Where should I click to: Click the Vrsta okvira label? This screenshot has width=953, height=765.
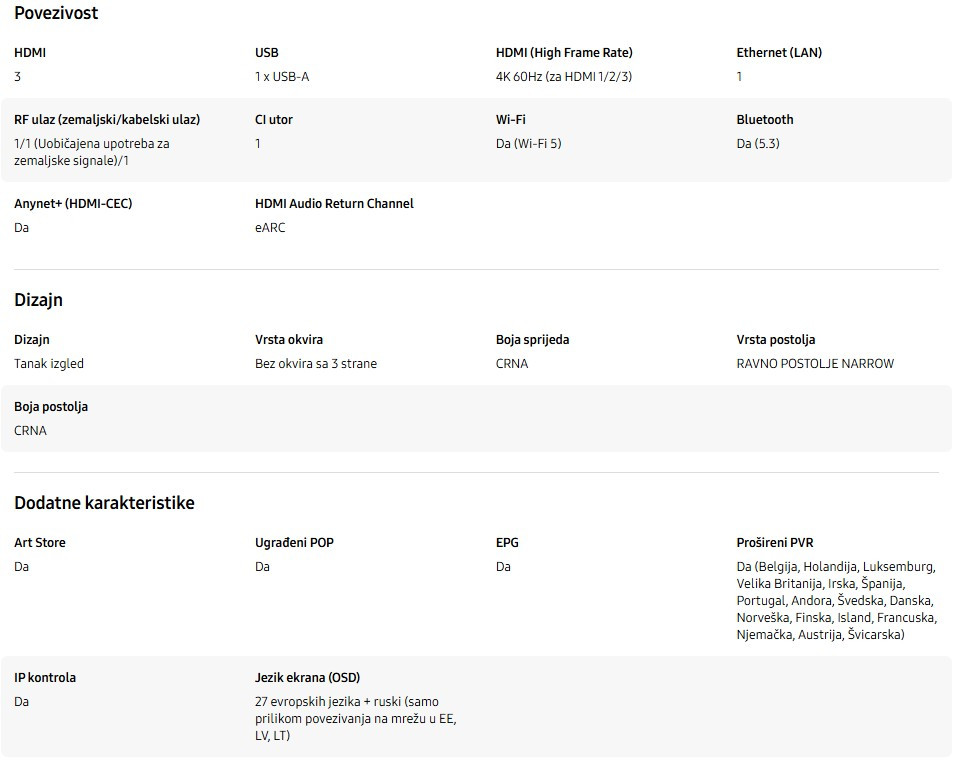point(289,340)
